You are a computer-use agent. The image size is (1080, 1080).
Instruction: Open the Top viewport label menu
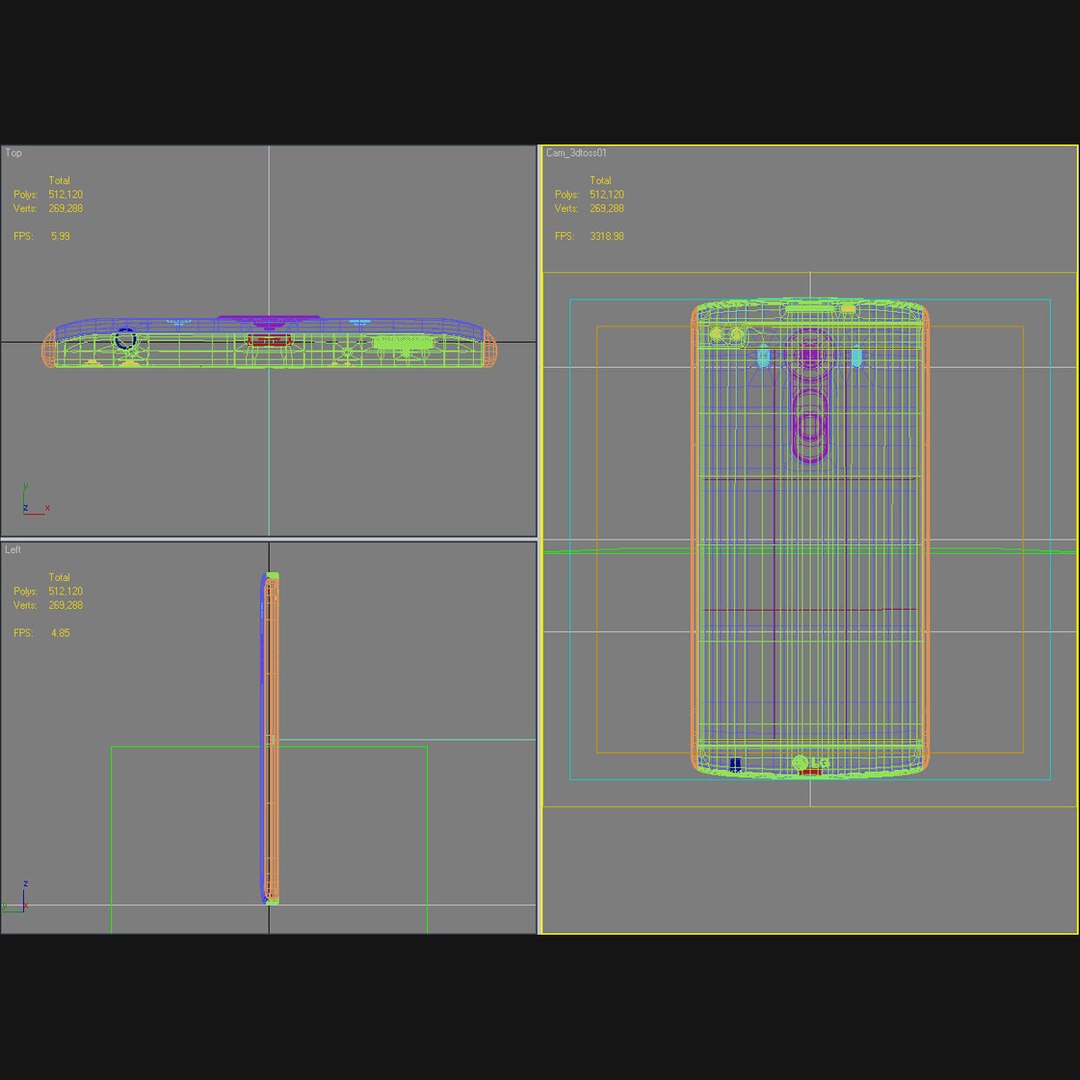[14, 153]
